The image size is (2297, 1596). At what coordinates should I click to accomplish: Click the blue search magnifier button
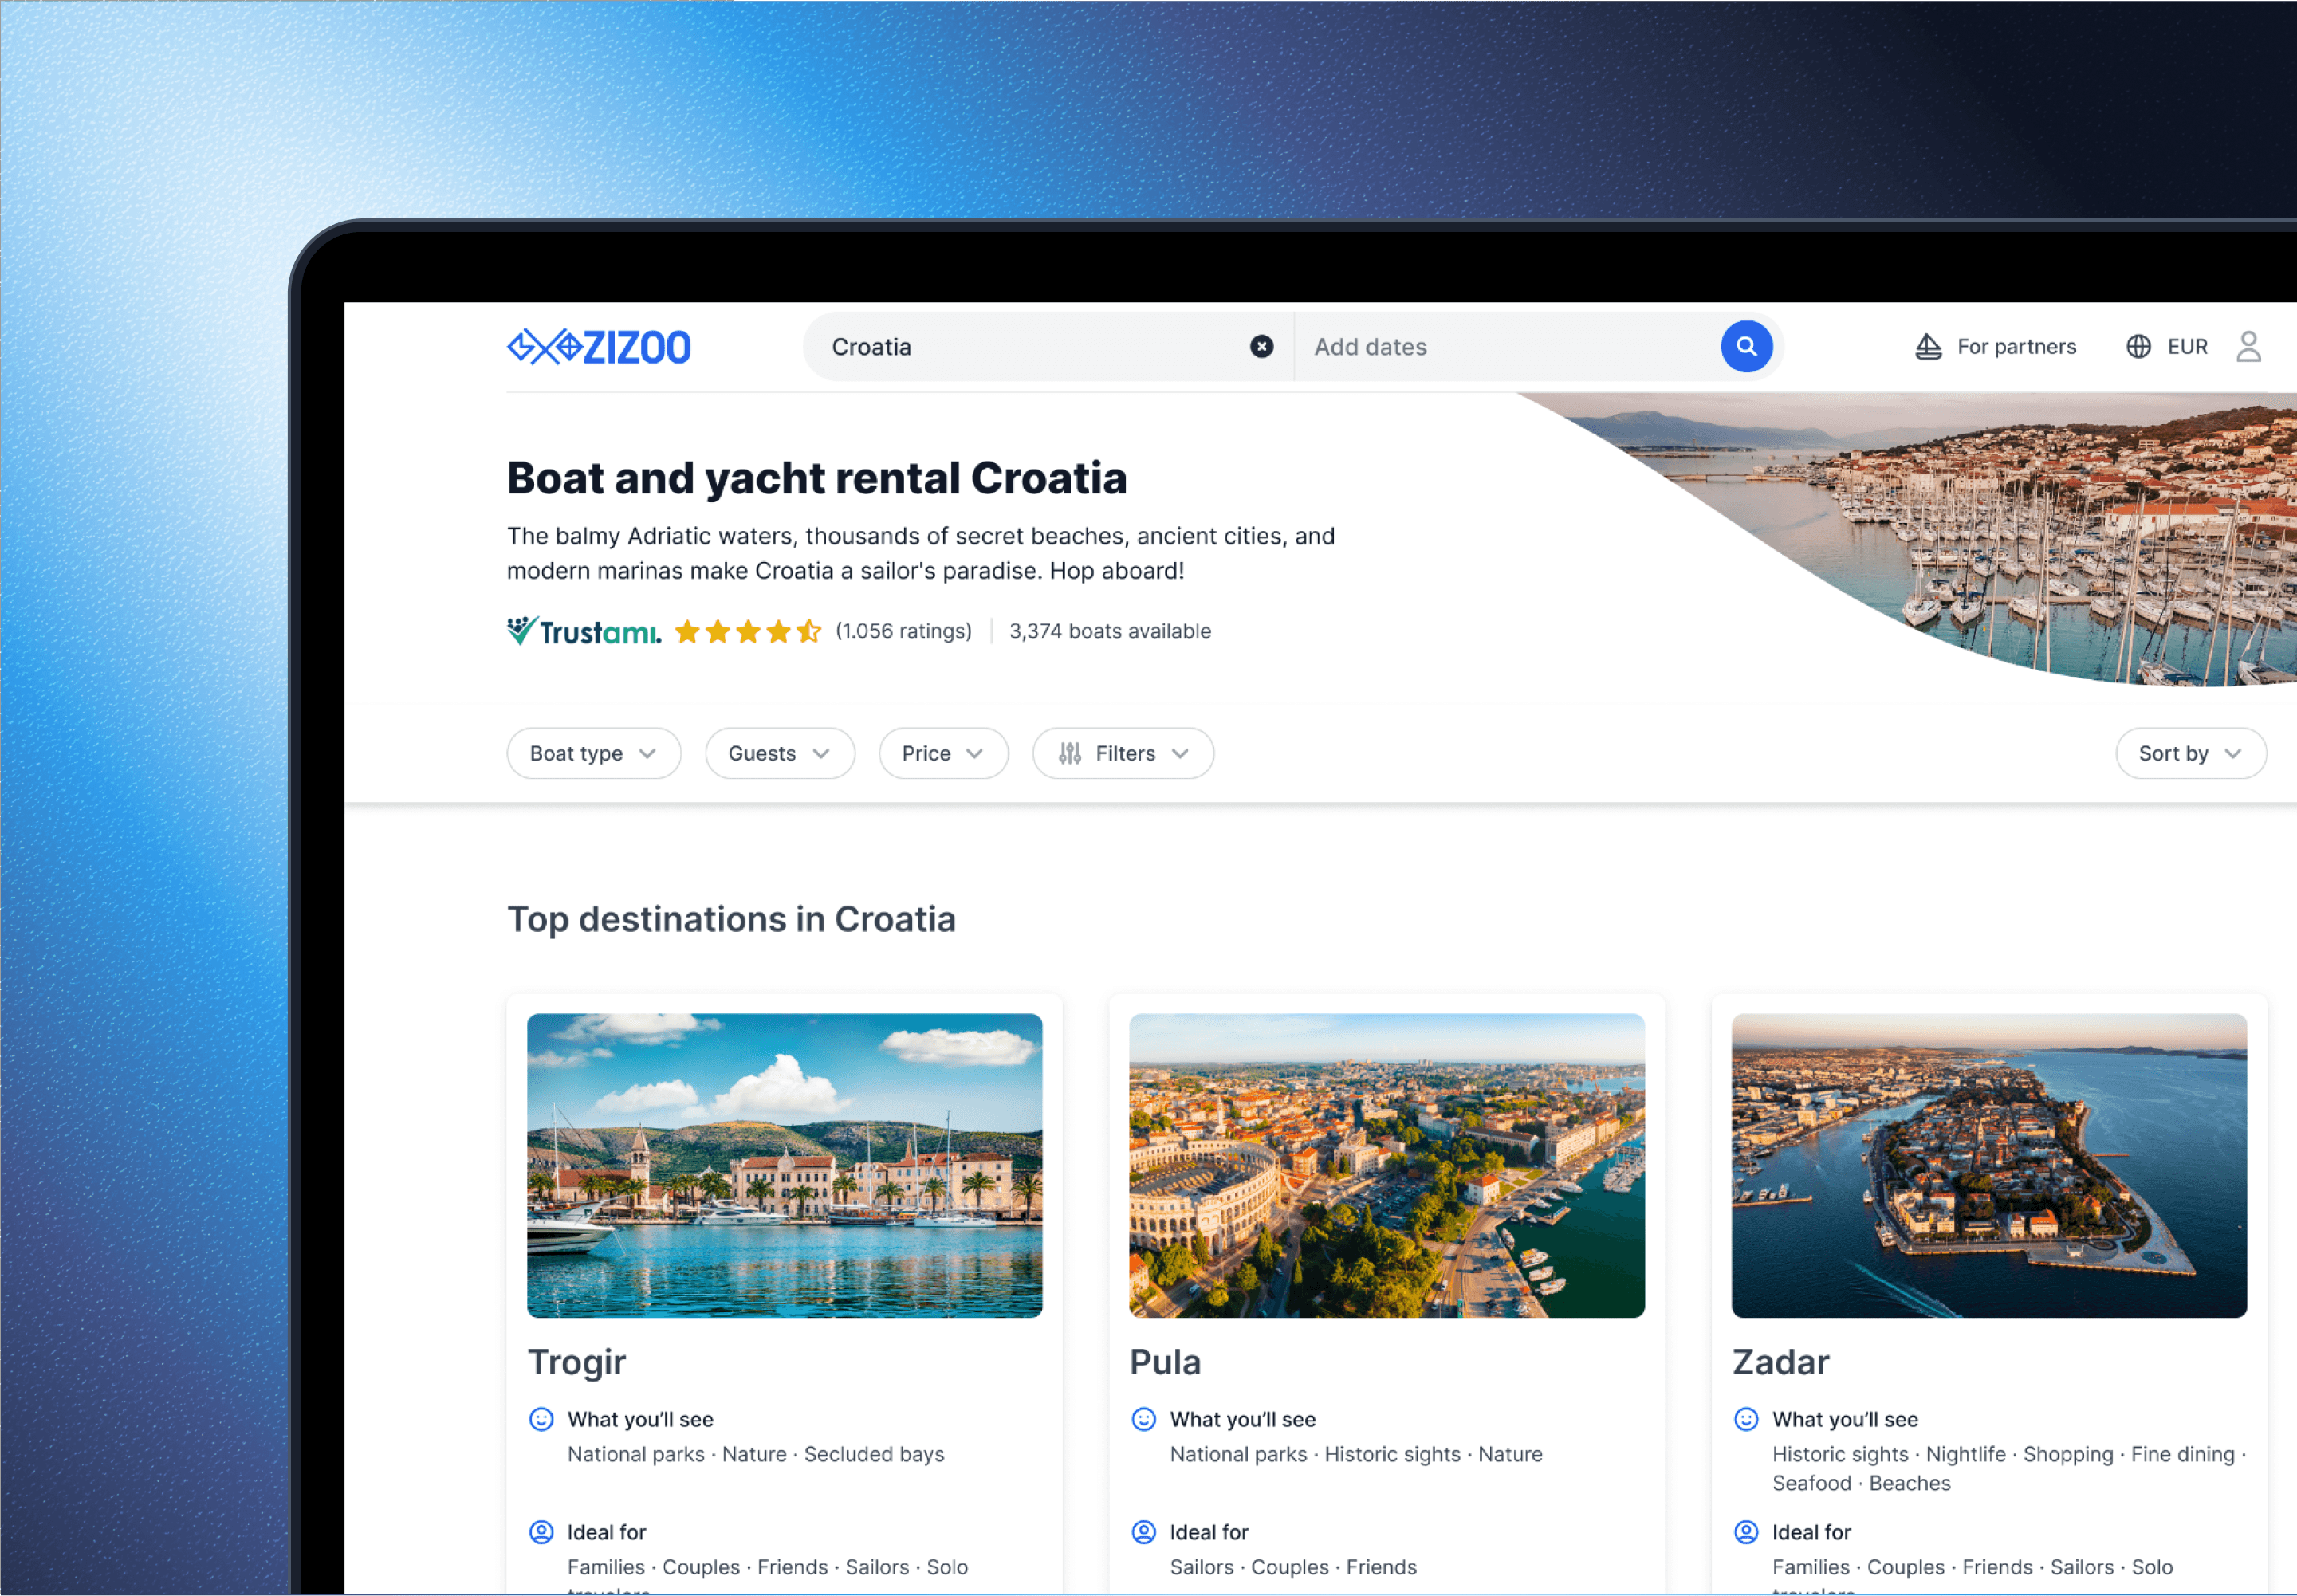(x=1745, y=346)
